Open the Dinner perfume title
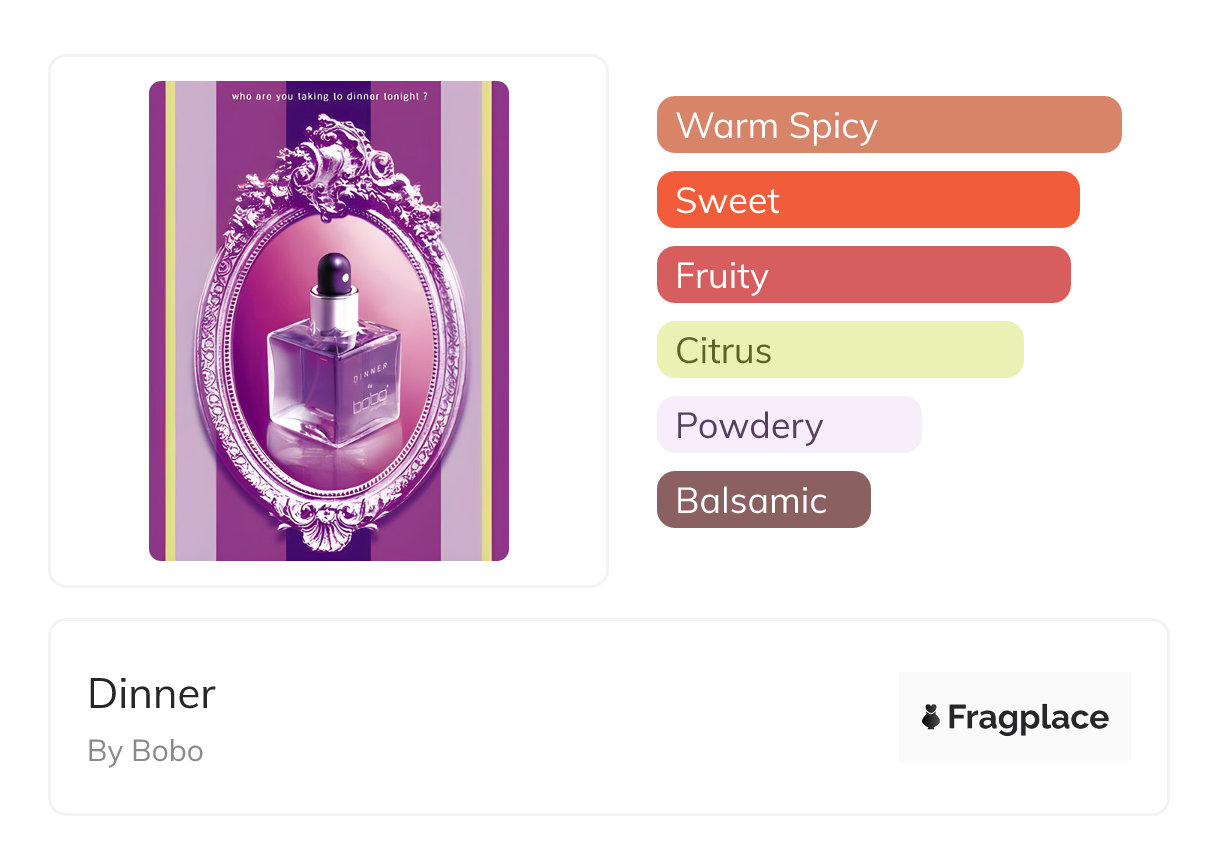The image size is (1218, 864). click(x=152, y=694)
